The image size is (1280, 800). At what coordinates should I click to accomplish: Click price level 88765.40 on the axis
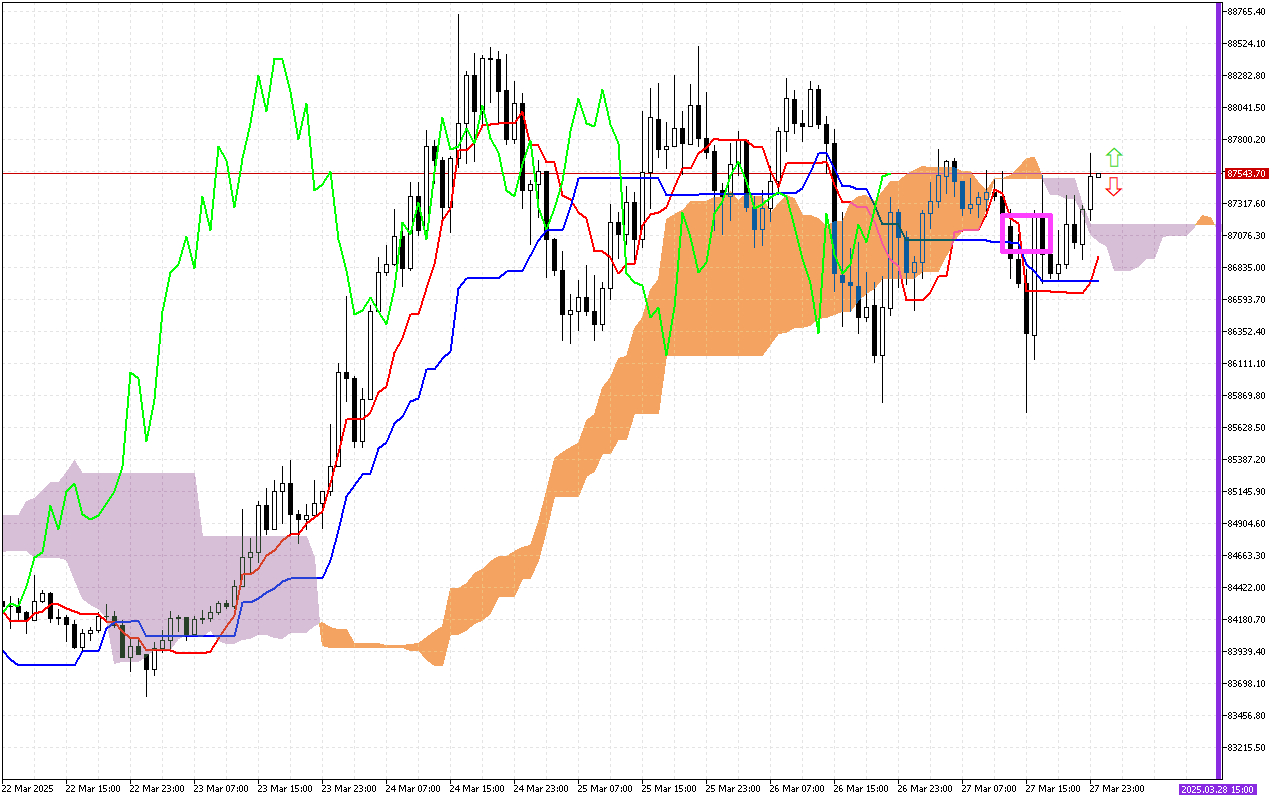pyautogui.click(x=1246, y=12)
